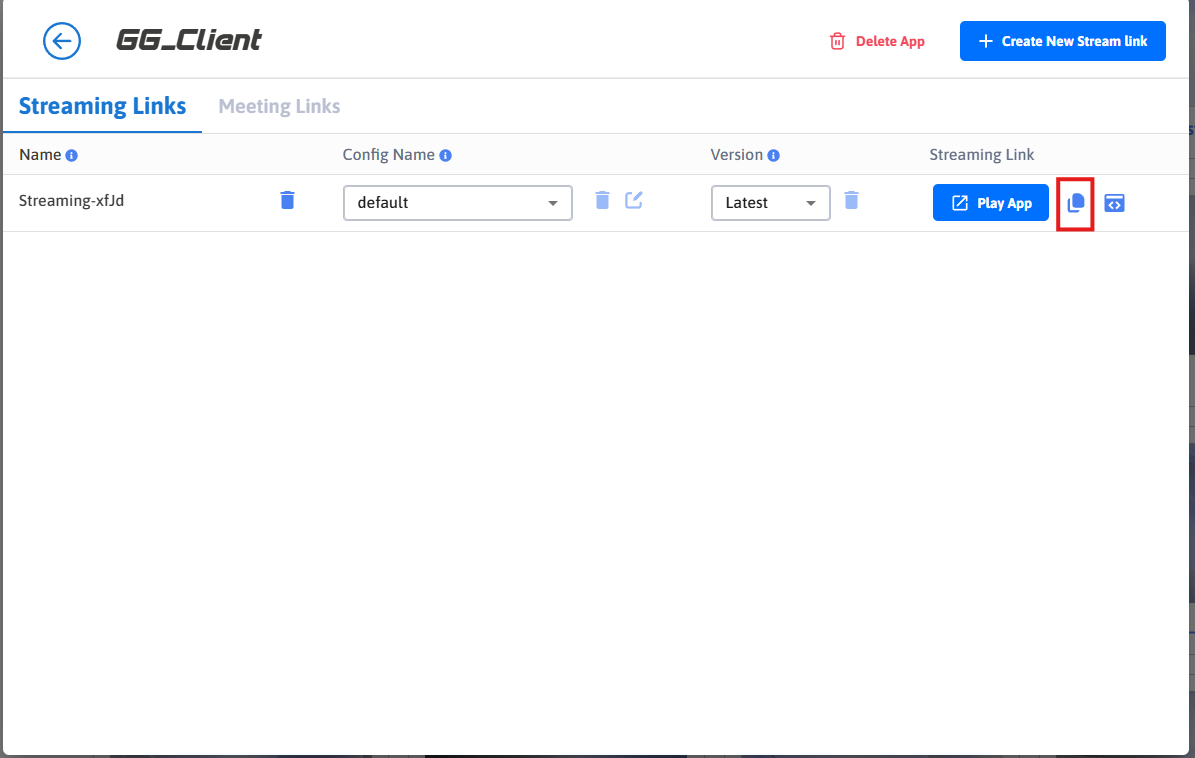Viewport: 1195px width, 758px height.
Task: Click the GG_Client app title
Action: pos(189,41)
